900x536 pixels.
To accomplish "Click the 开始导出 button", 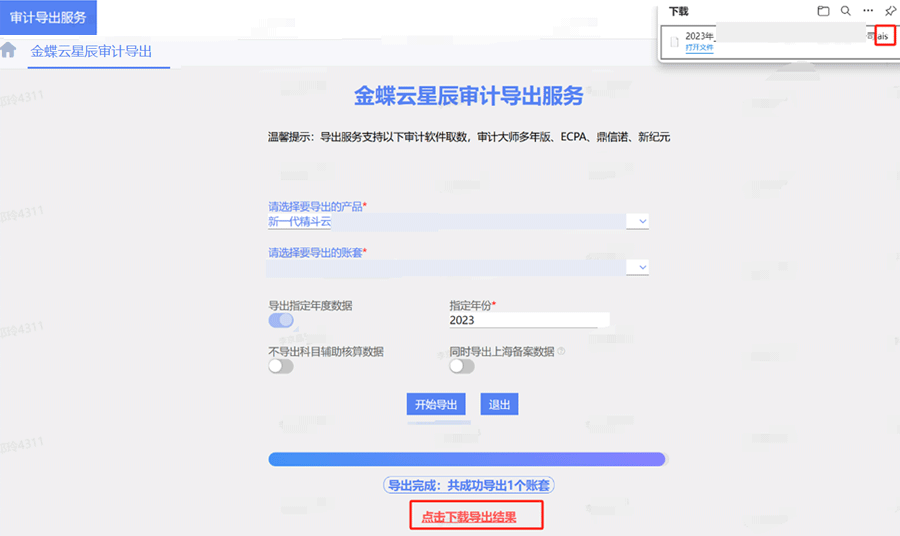I will coord(436,404).
